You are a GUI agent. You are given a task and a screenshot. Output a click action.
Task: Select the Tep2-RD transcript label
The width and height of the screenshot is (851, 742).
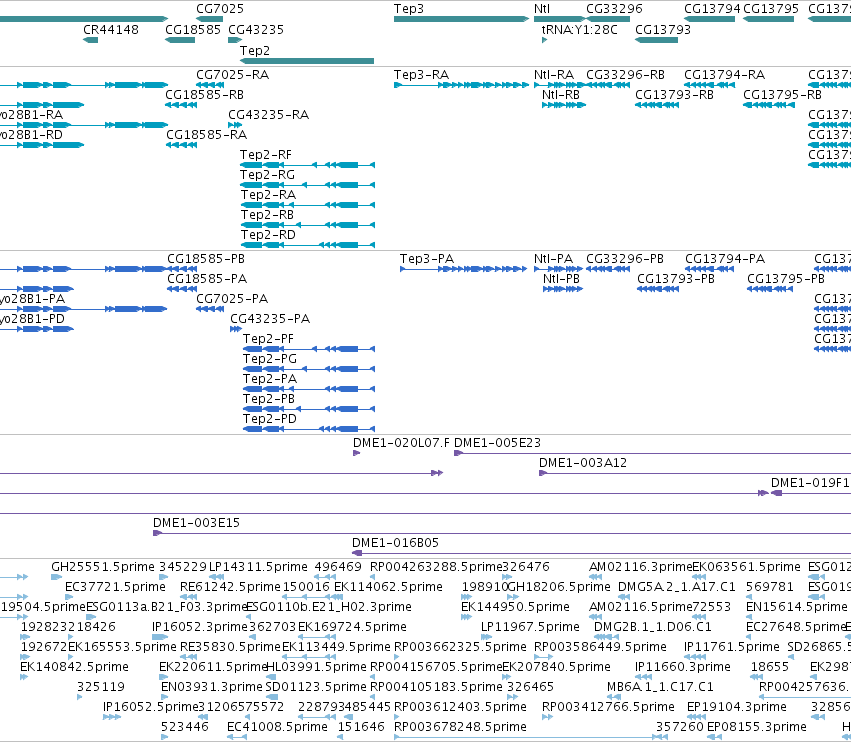point(268,234)
